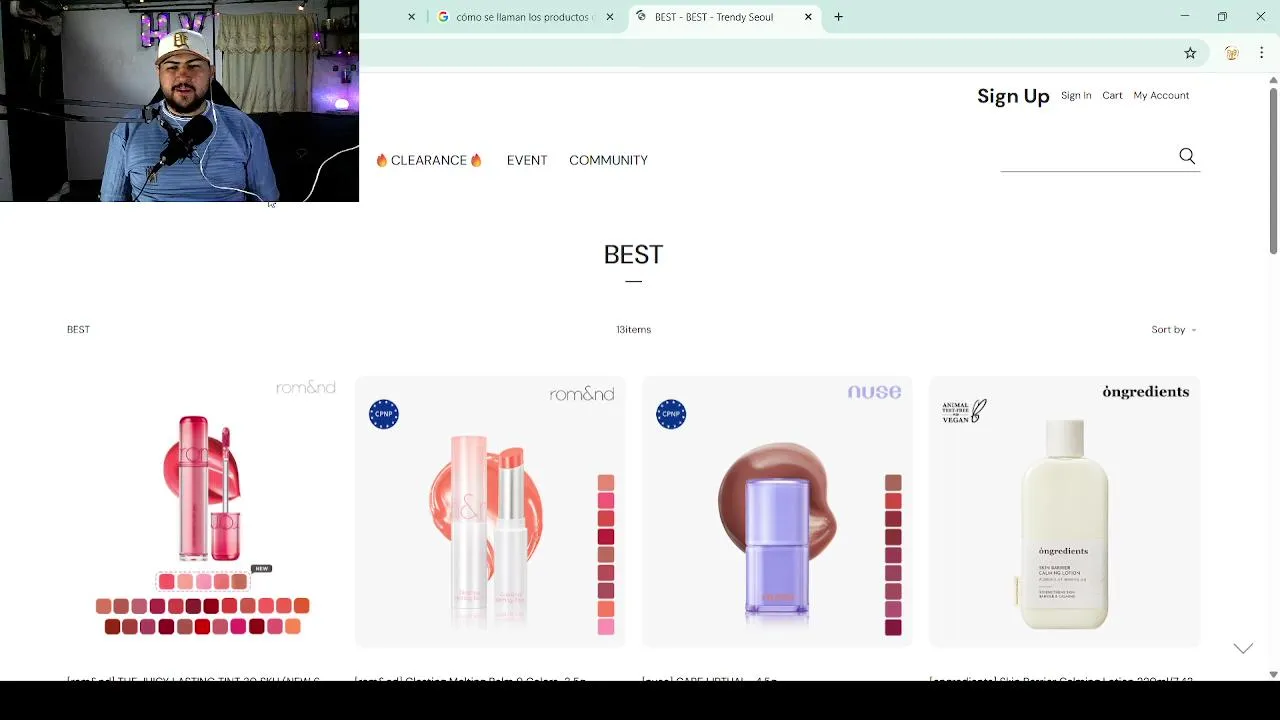This screenshot has height=720, width=1280.
Task: Click the scrollbar up arrow
Action: (x=1273, y=80)
